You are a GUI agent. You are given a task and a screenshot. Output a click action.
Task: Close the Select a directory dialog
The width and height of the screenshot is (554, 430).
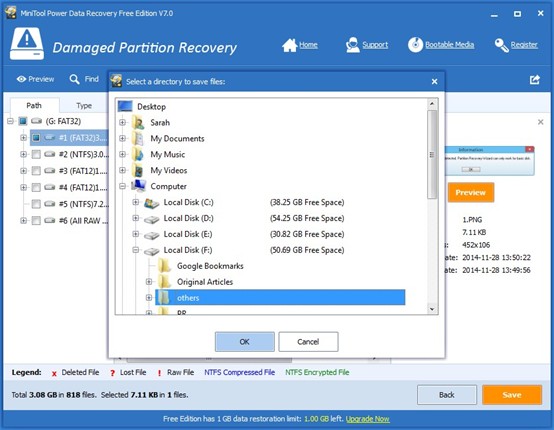click(435, 82)
